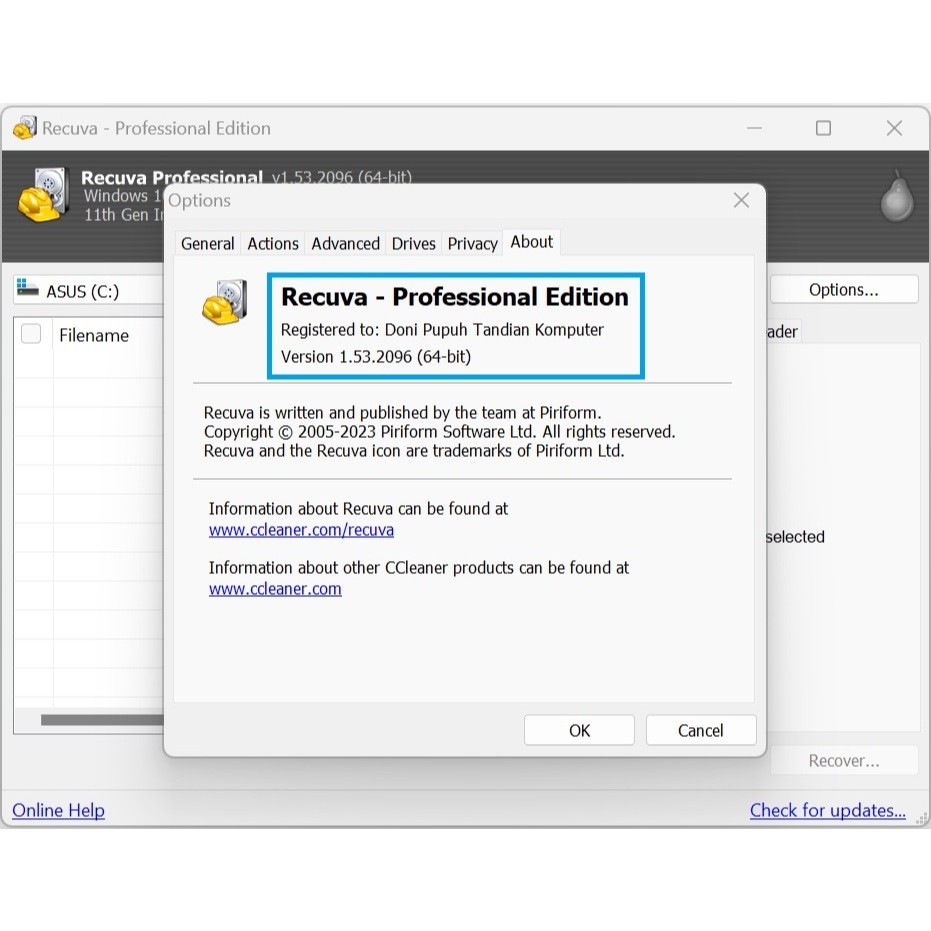Maximize the Recuva main window

tap(823, 128)
